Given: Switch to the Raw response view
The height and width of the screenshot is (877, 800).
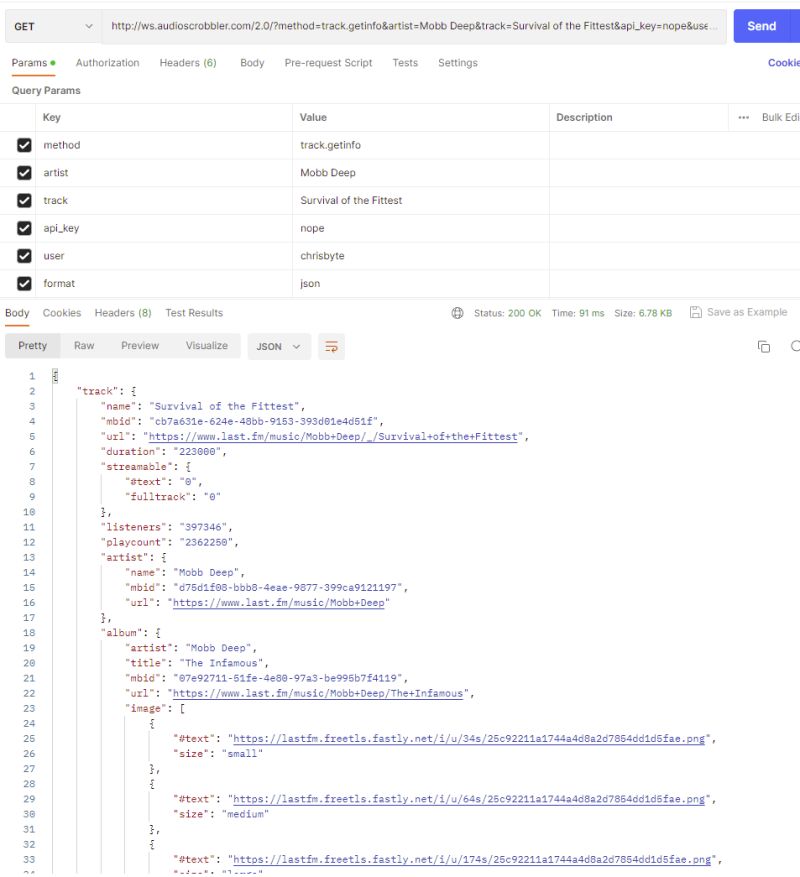Looking at the screenshot, I should 83,345.
